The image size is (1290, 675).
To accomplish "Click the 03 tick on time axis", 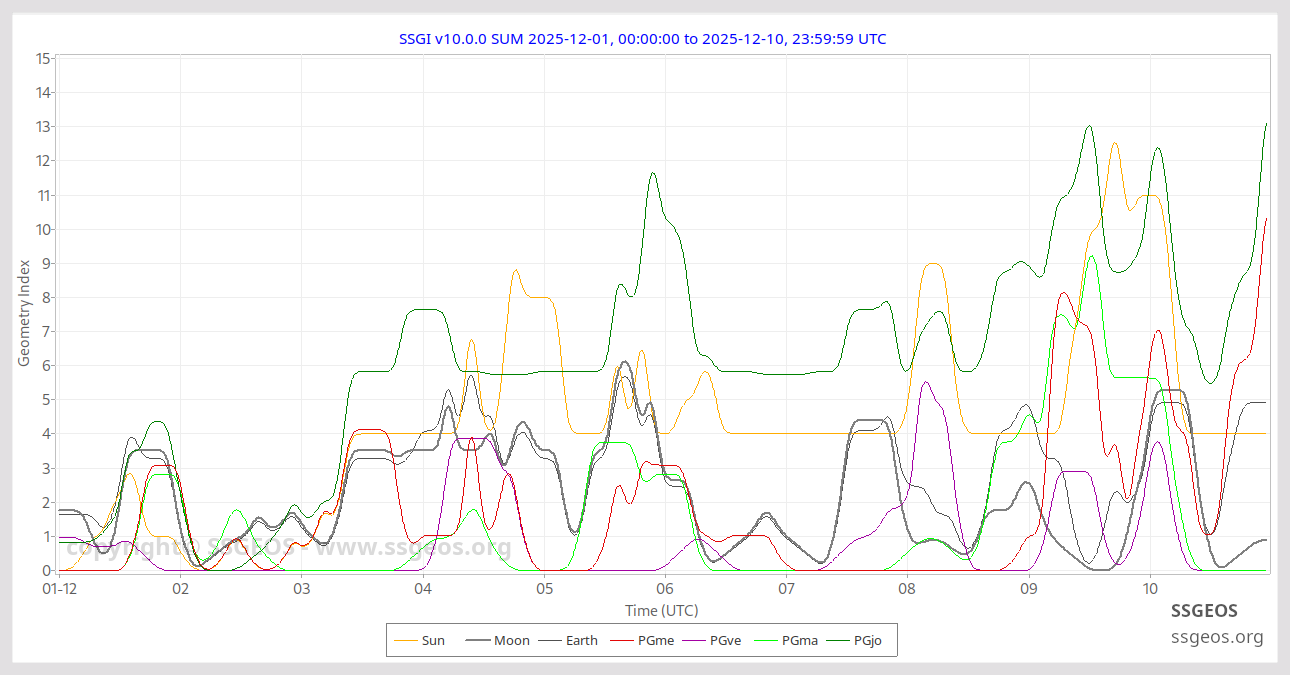I will pos(302,589).
